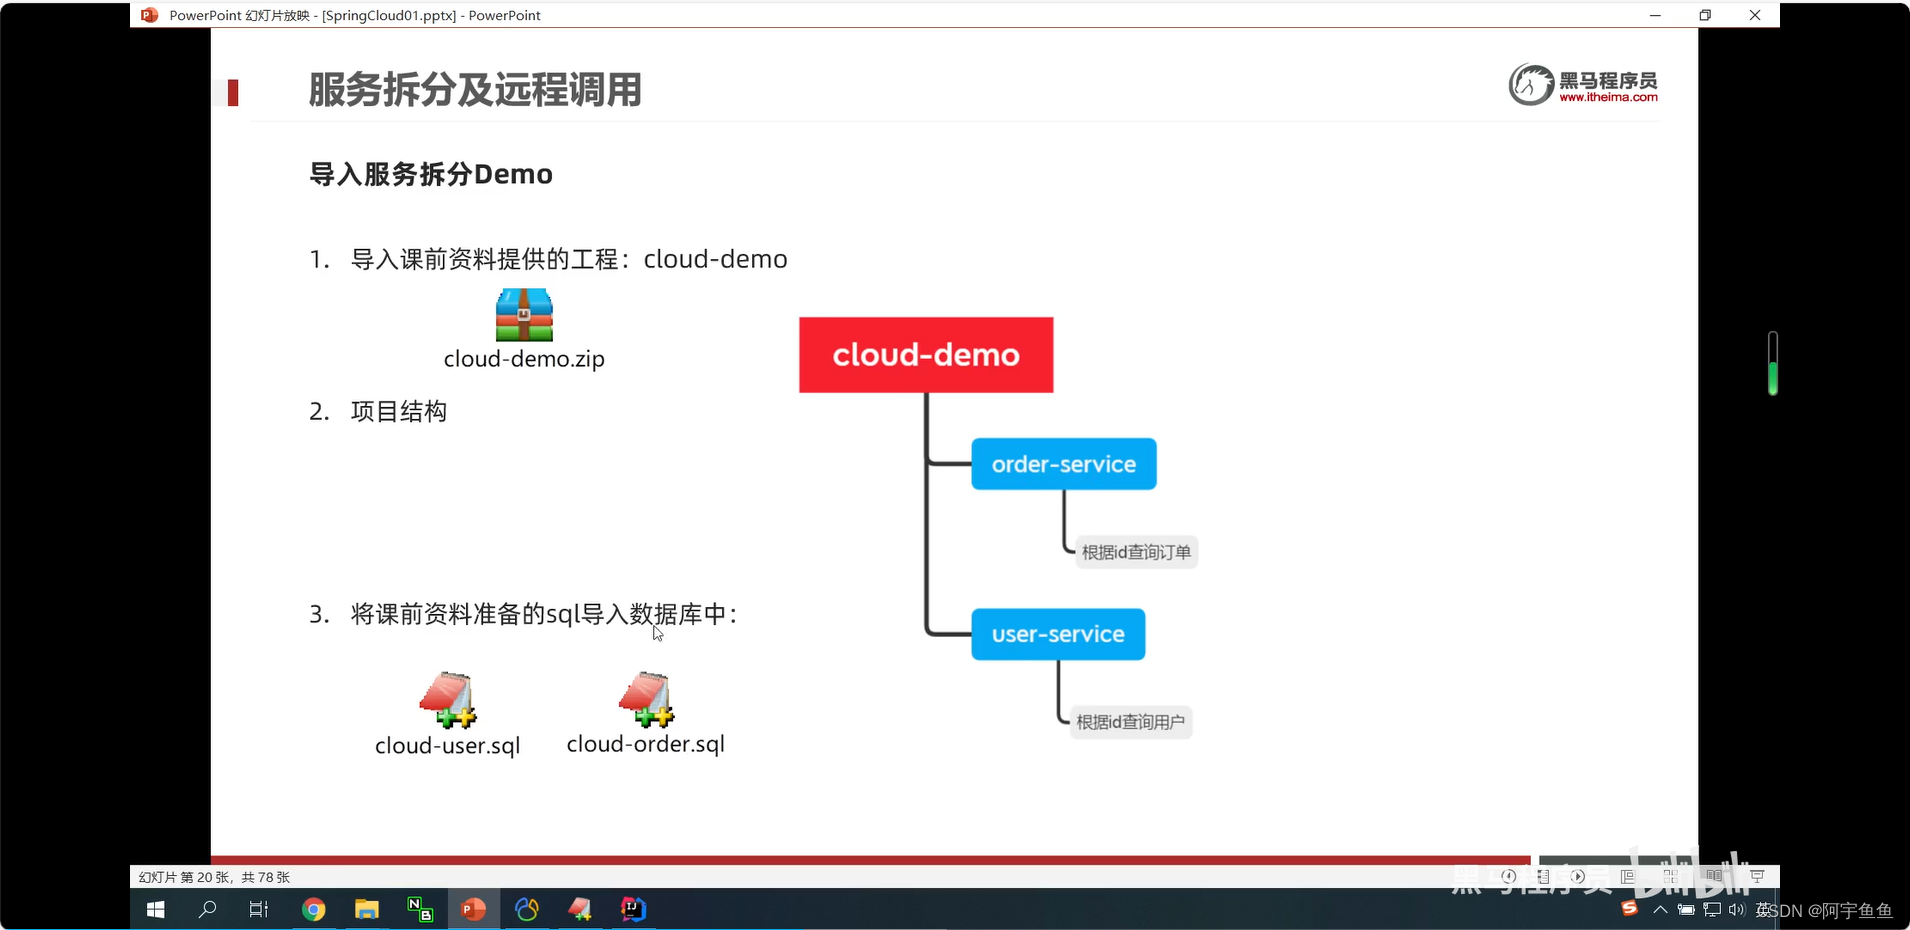
Task: Click the battery tray icon
Action: tap(1686, 909)
